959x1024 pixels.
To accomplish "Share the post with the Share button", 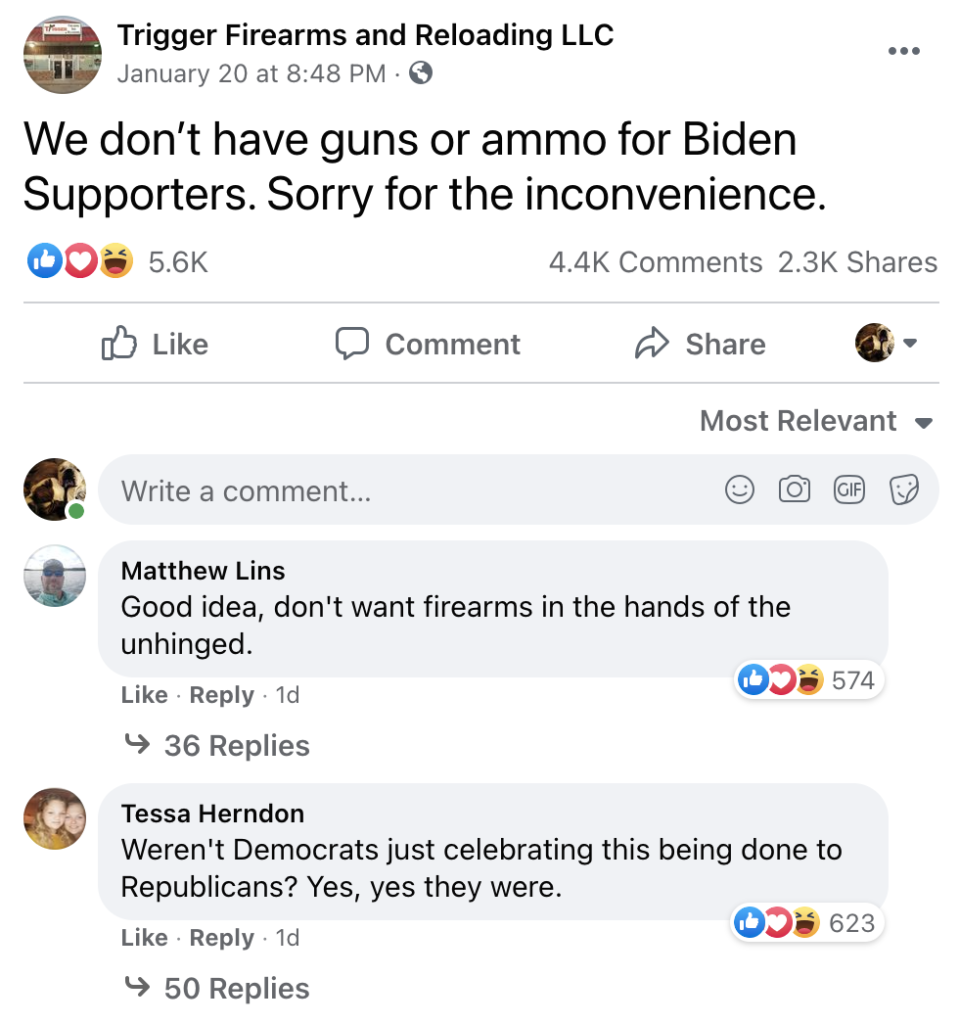I will tap(700, 344).
